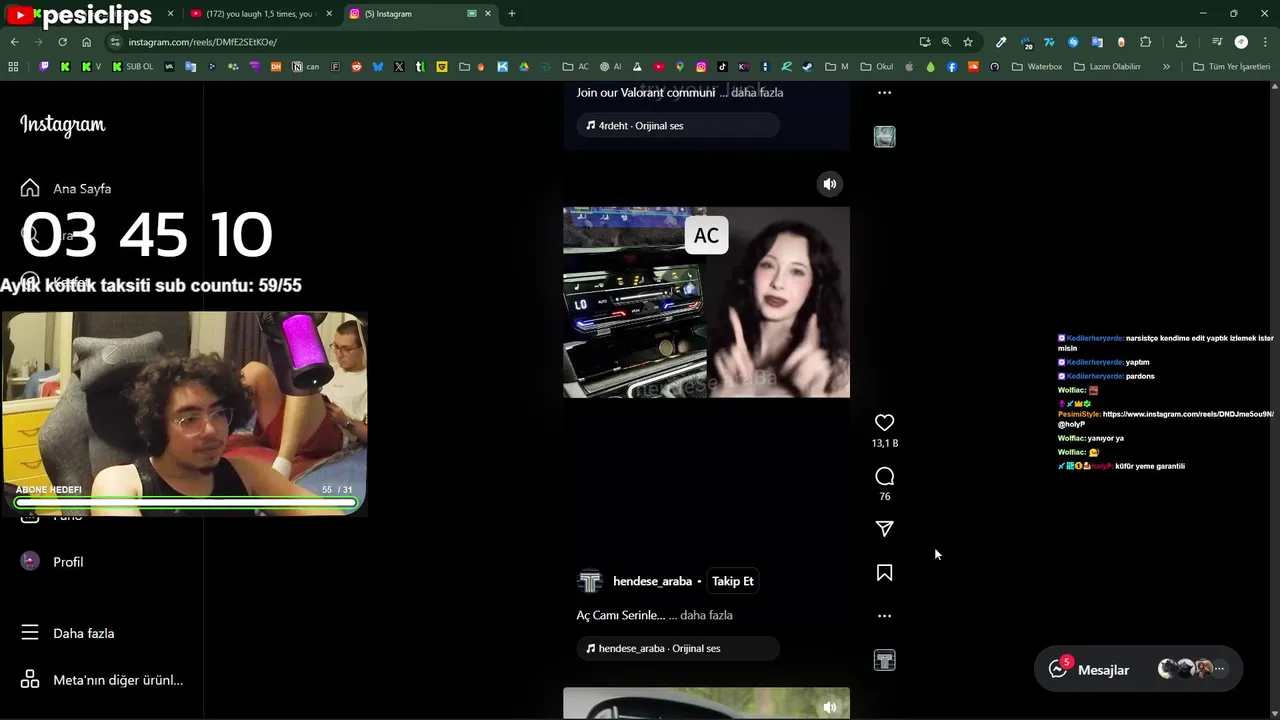Open comments on reel showing 76 comments

[884, 476]
